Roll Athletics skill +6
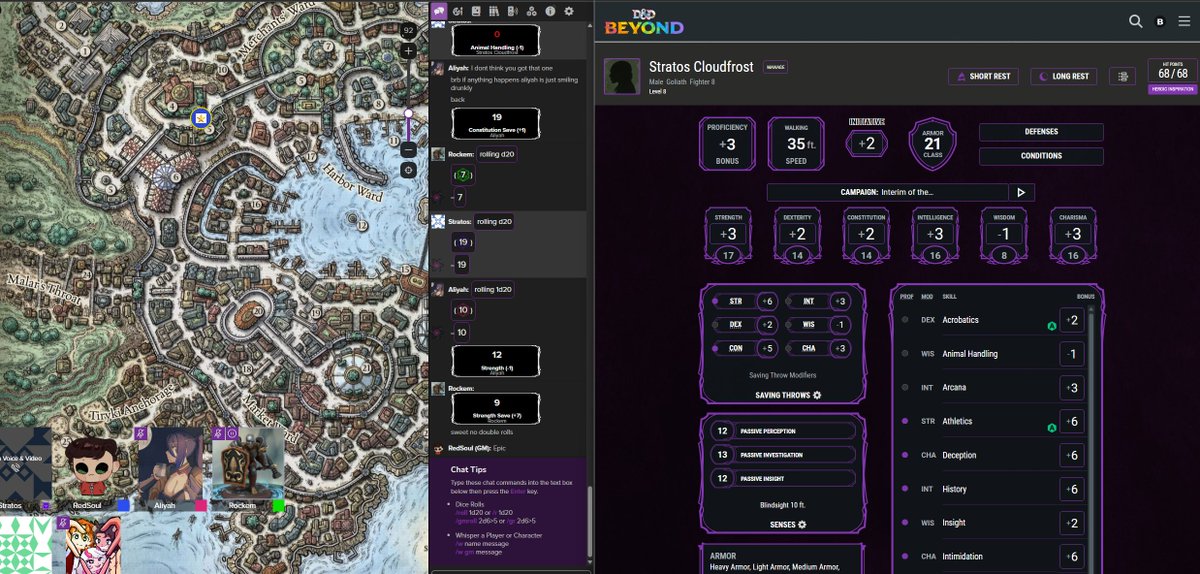The height and width of the screenshot is (574, 1200). tap(1072, 422)
